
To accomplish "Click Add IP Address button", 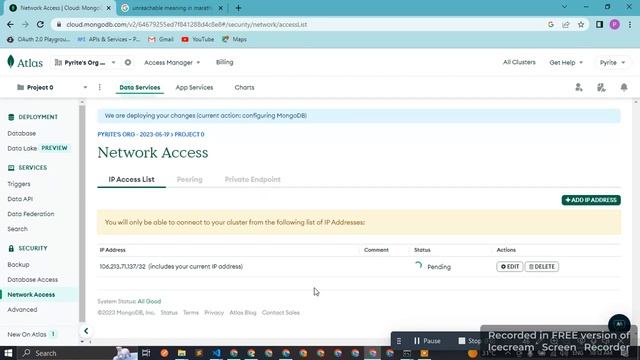I will [x=591, y=200].
